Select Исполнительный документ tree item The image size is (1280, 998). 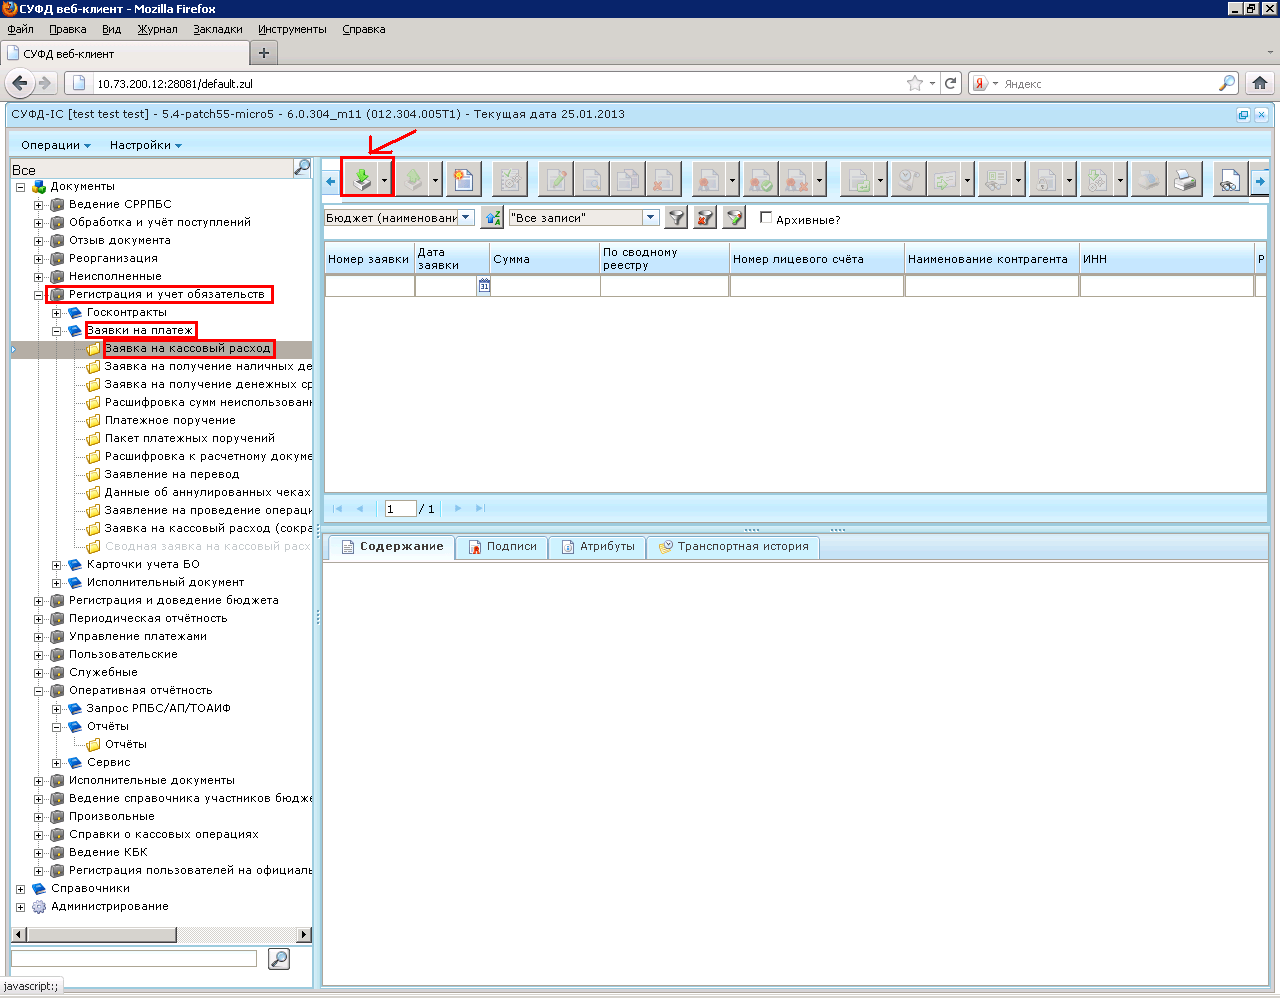[x=165, y=583]
